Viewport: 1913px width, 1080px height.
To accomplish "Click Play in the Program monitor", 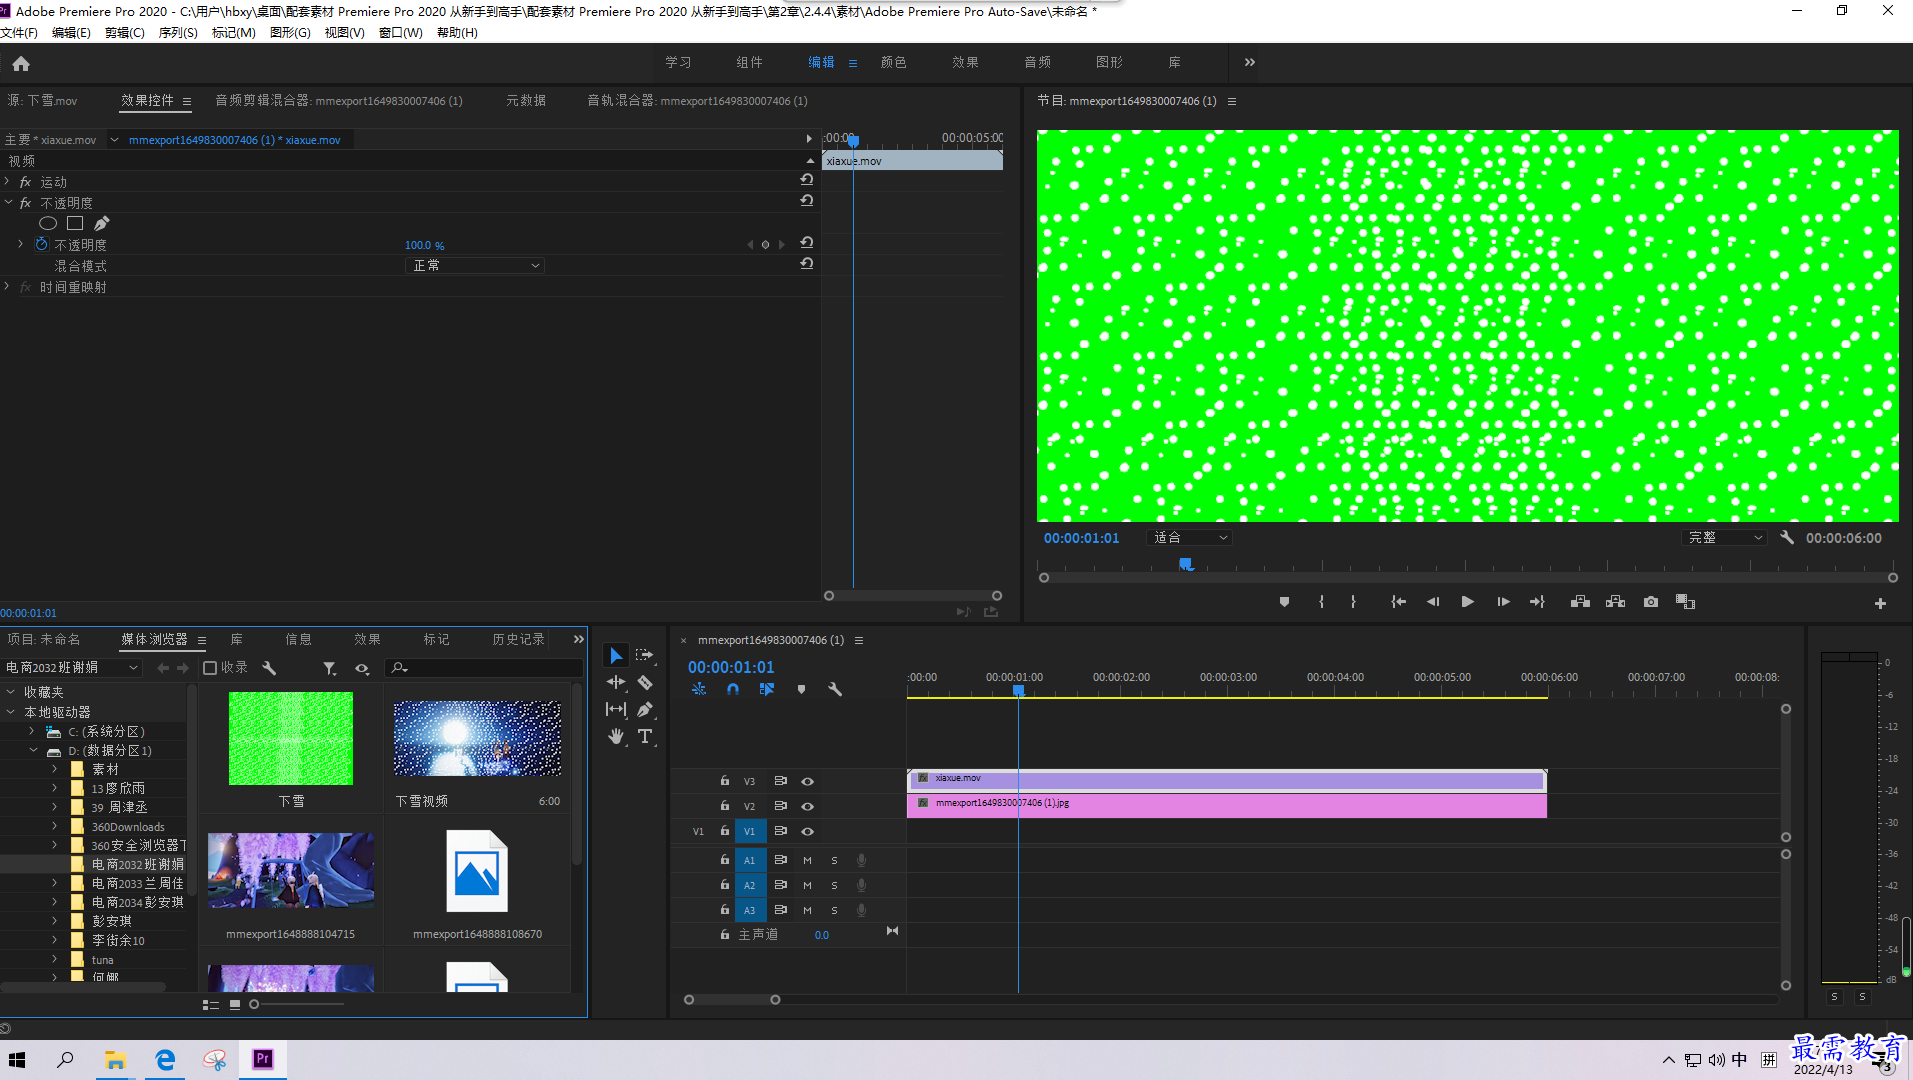I will [x=1467, y=602].
